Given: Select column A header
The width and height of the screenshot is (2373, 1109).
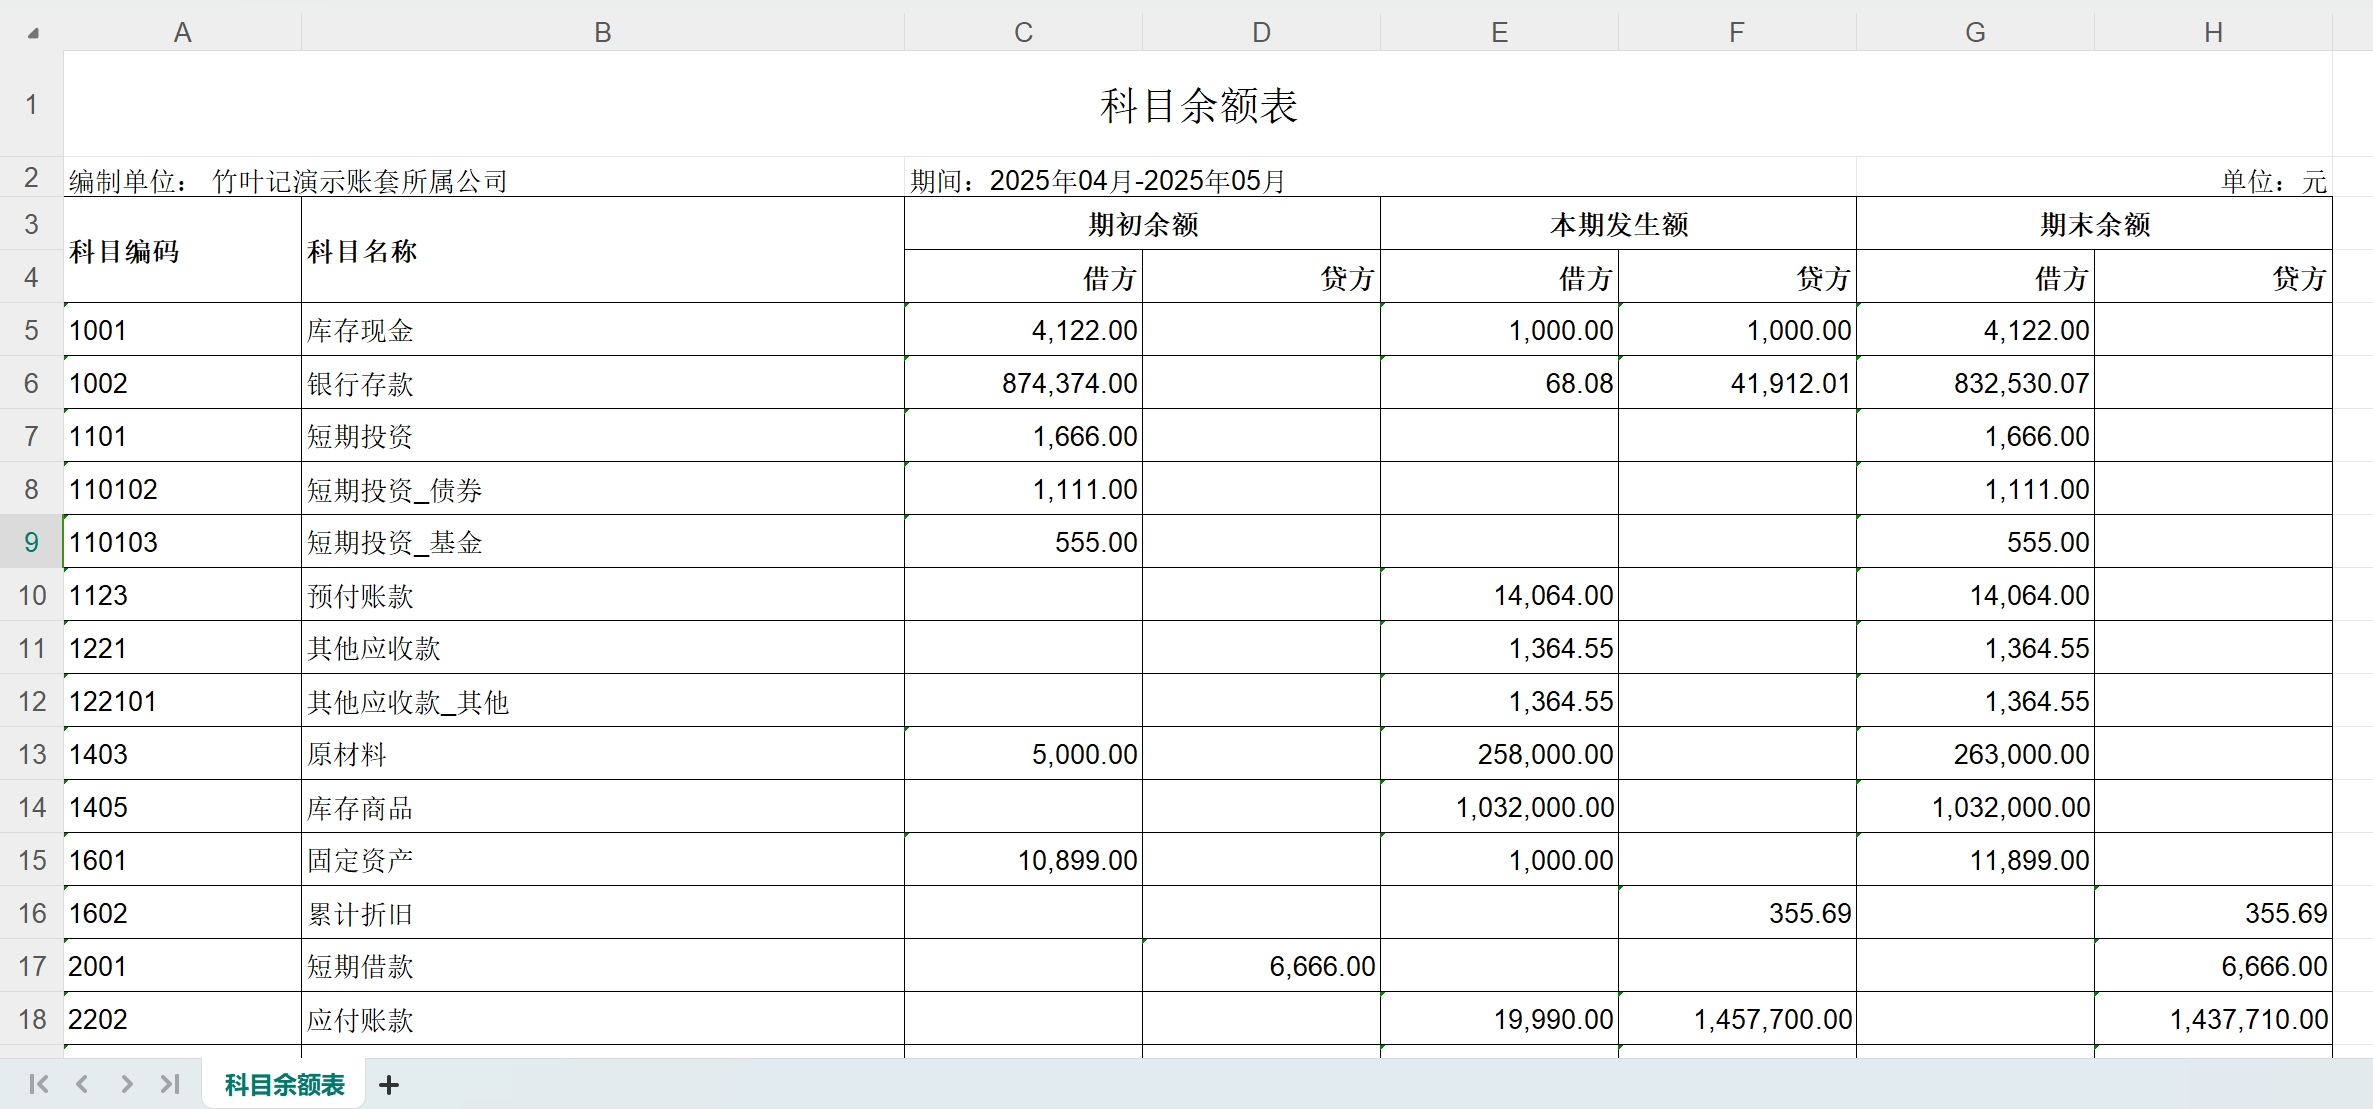Looking at the screenshot, I should pos(182,33).
